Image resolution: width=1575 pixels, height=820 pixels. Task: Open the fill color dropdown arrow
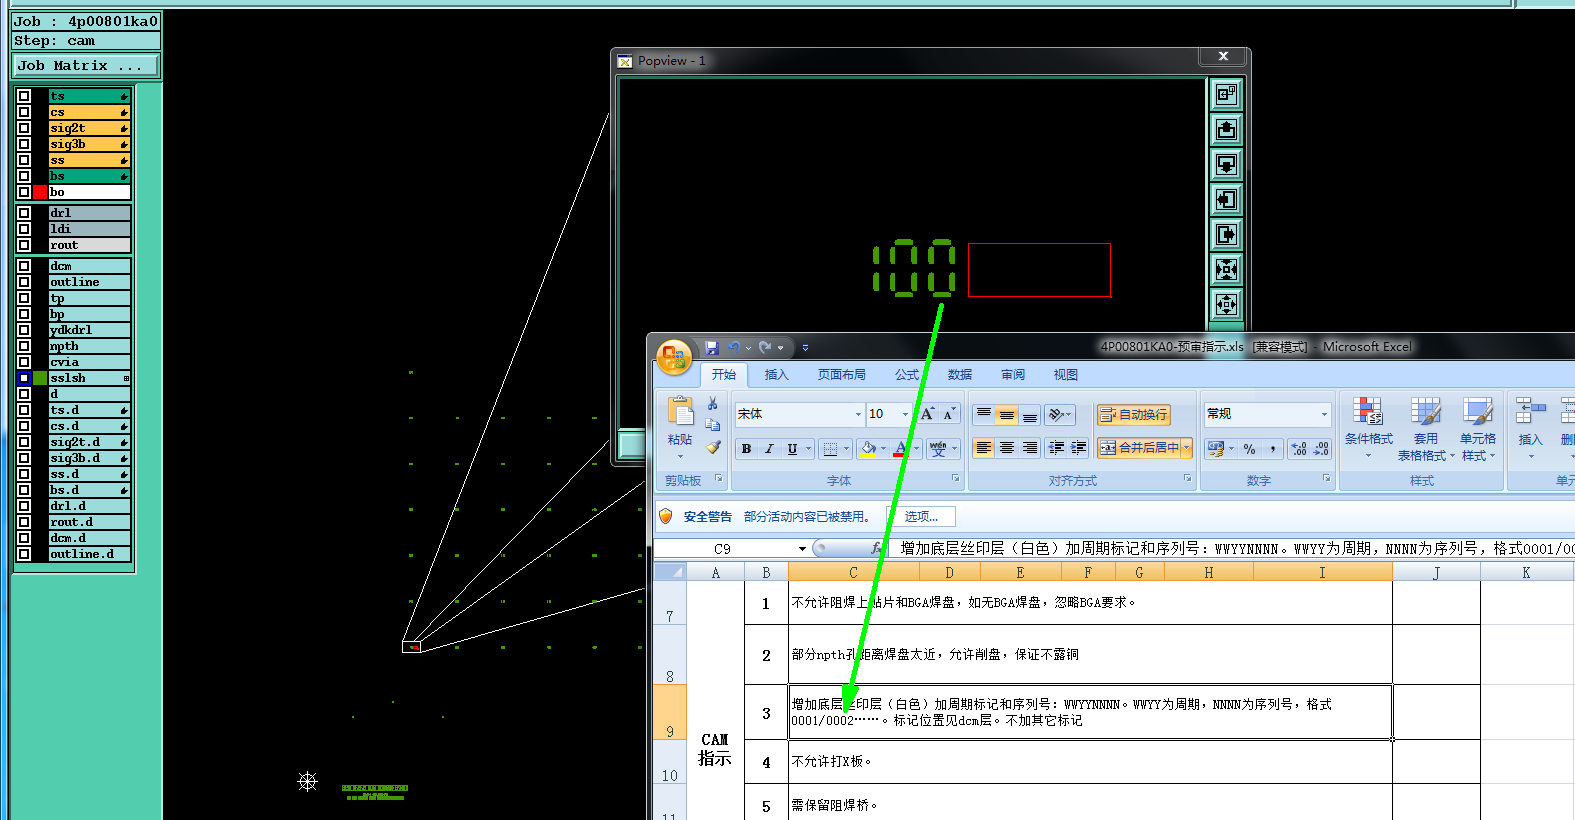tap(883, 449)
